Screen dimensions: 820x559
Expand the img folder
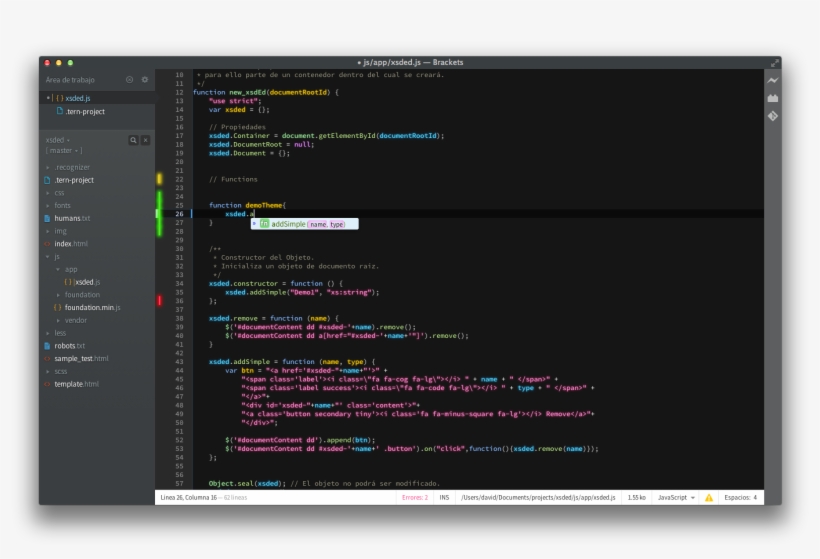48,231
